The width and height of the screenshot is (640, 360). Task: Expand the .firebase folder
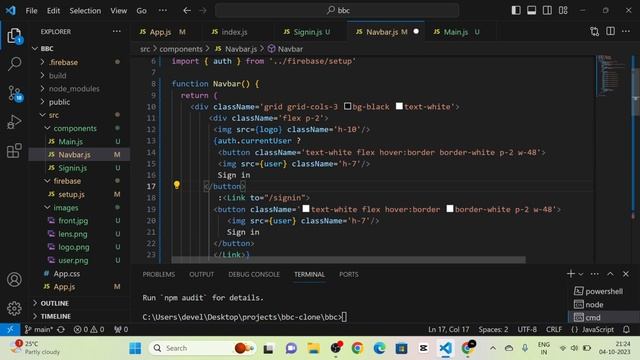(79, 62)
